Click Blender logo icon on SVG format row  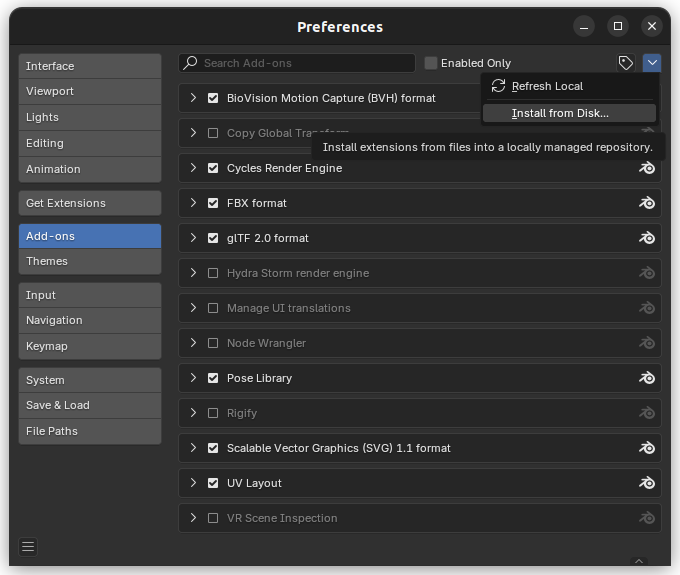pos(647,448)
